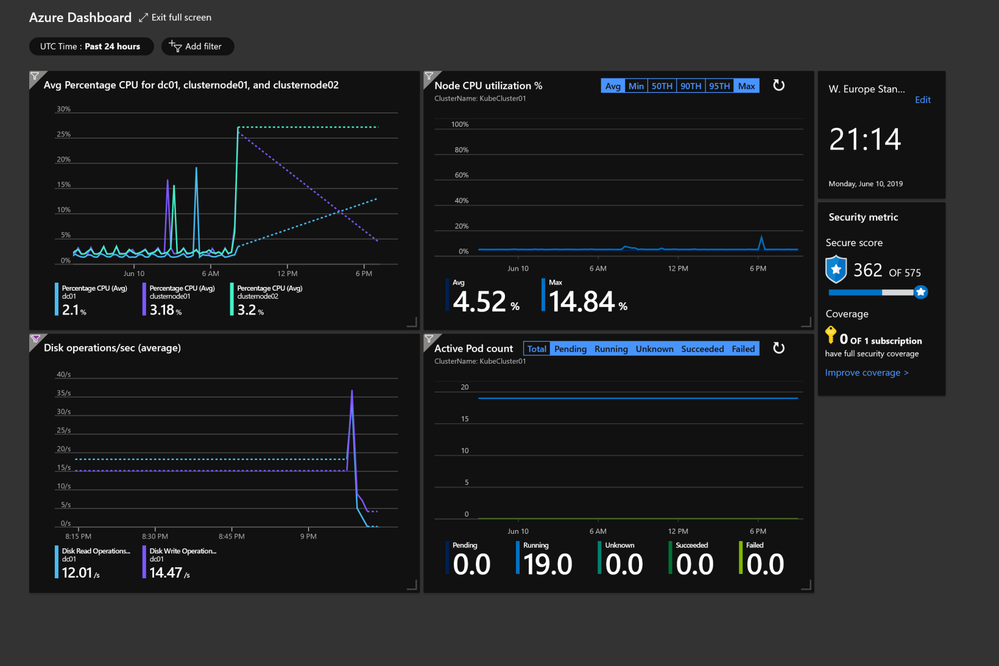The height and width of the screenshot is (666, 999).
Task: Click the Node CPU utilization % title
Action: pyautogui.click(x=488, y=85)
